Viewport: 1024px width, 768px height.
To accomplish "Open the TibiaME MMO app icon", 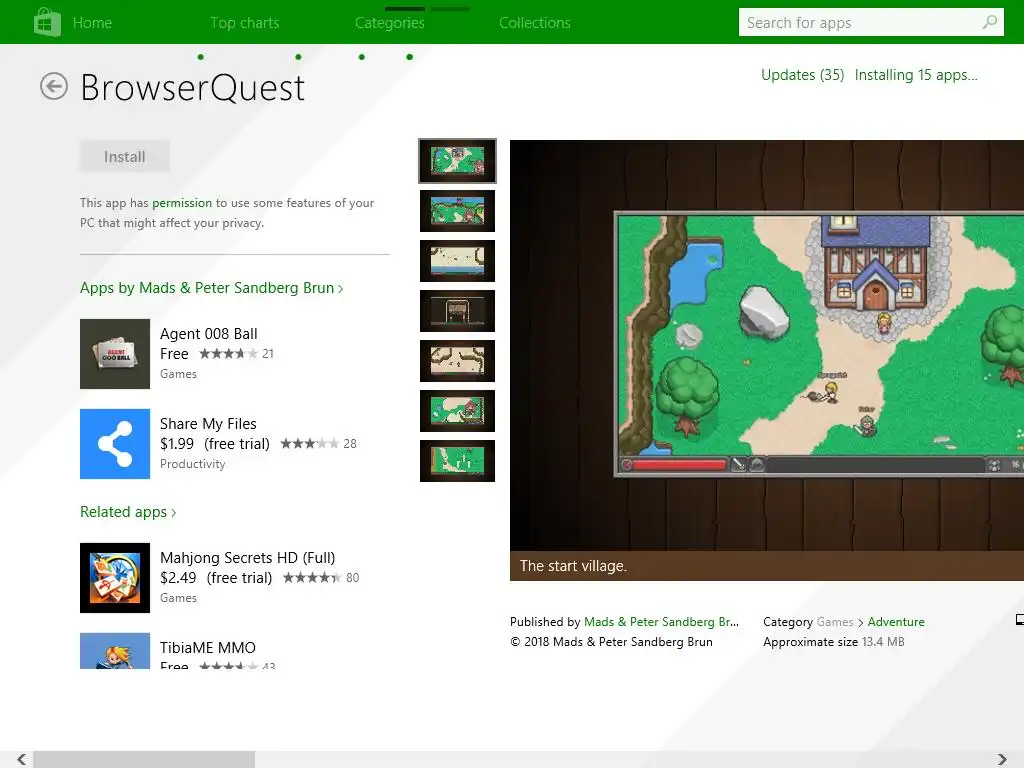I will tap(115, 651).
